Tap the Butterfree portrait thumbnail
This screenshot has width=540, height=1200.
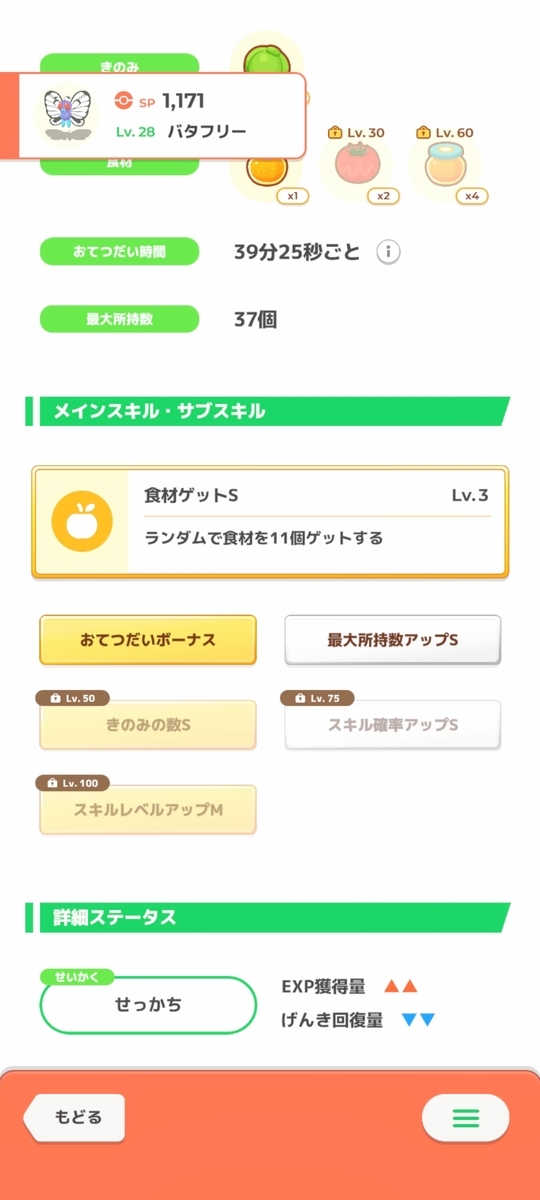[x=69, y=115]
